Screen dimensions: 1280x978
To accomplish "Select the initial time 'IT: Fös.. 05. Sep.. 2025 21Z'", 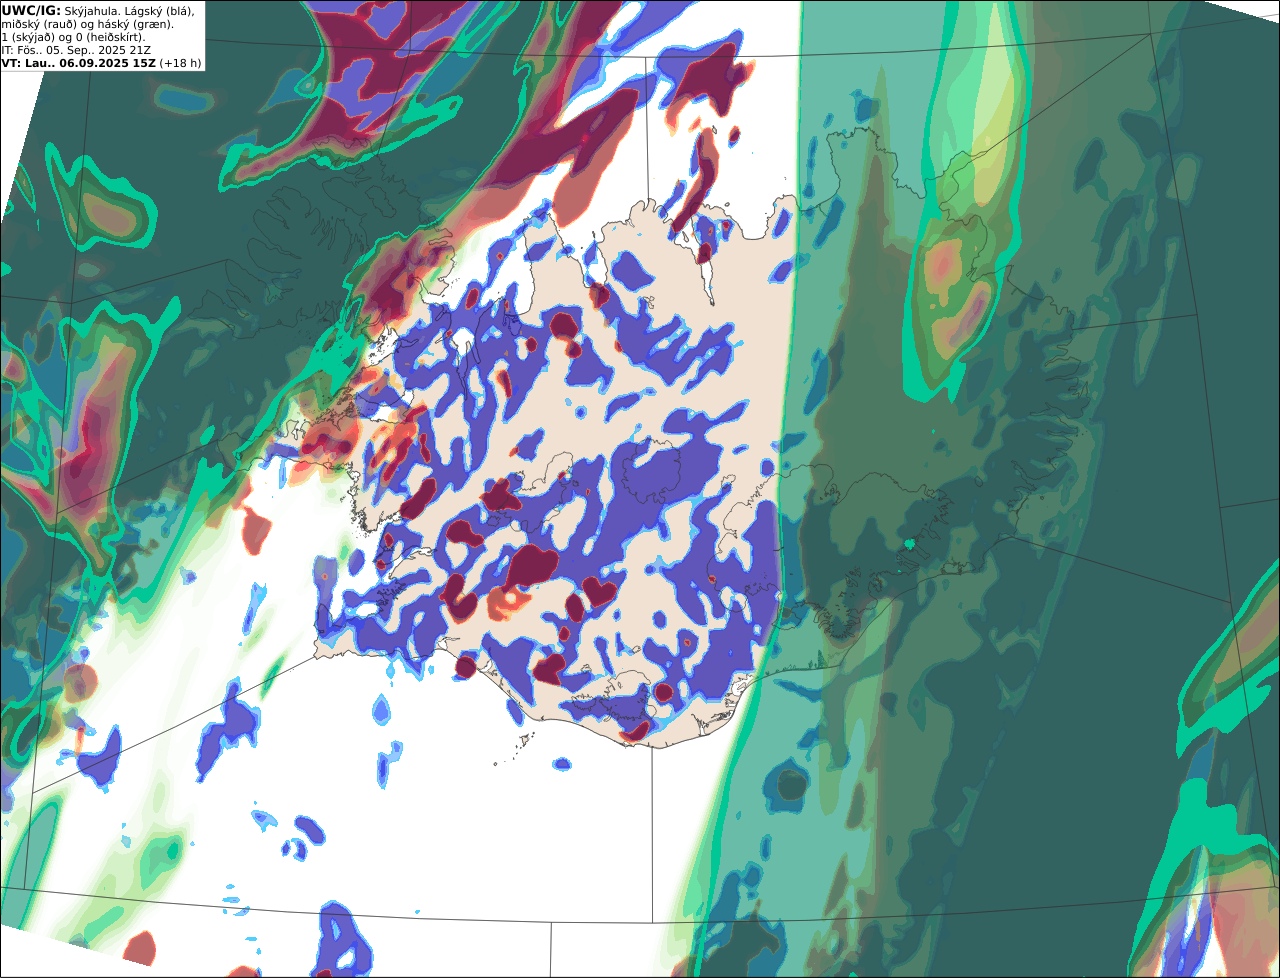I will point(76,49).
